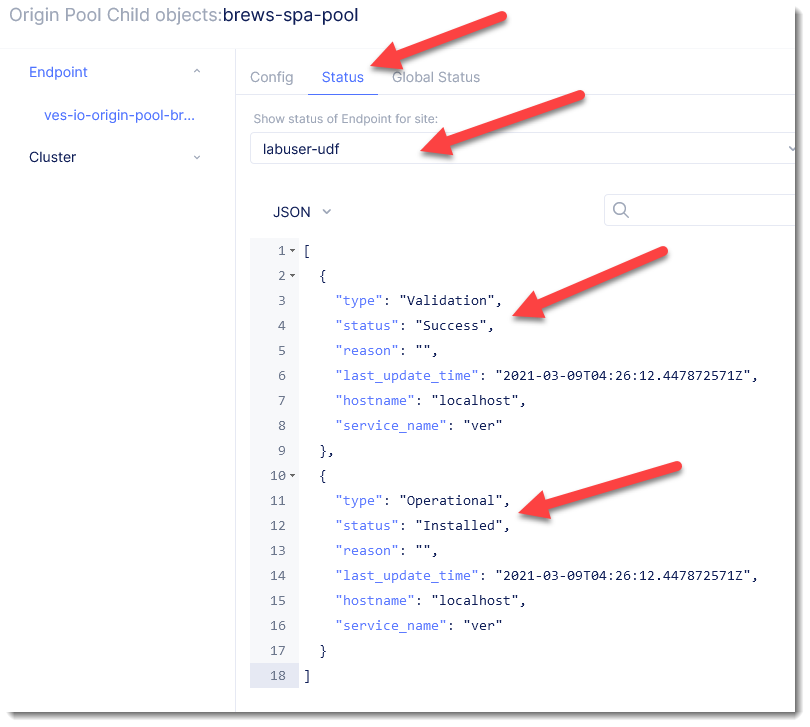Fold the Validation object at line 2

(292, 276)
